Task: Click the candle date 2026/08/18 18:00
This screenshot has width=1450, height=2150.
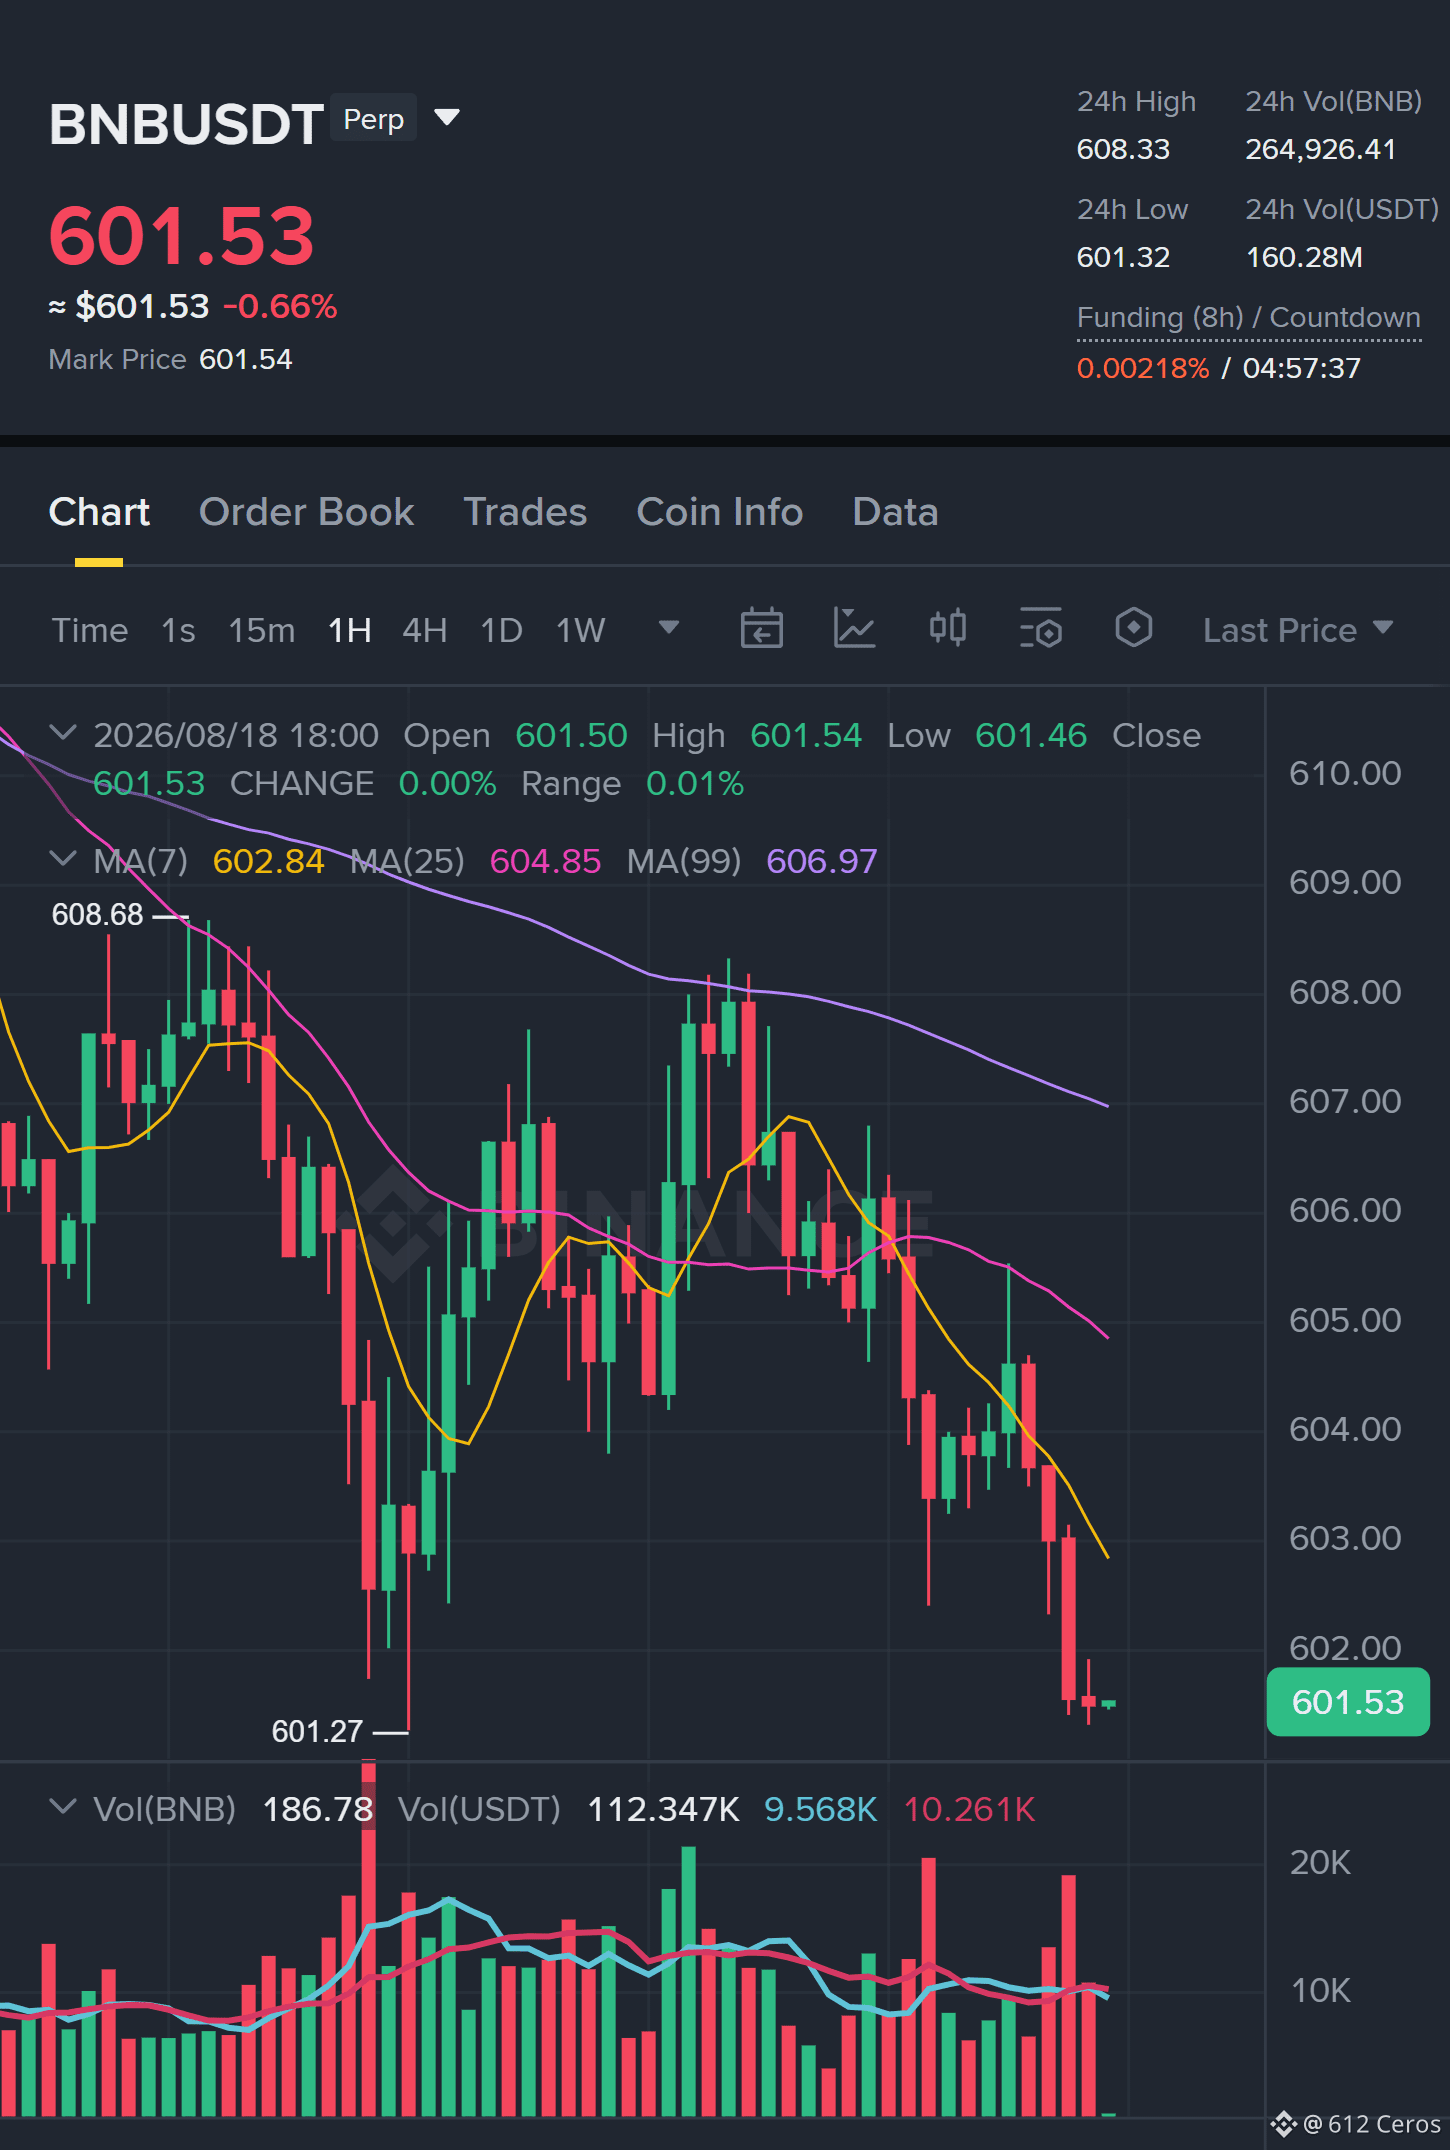Action: pos(236,735)
